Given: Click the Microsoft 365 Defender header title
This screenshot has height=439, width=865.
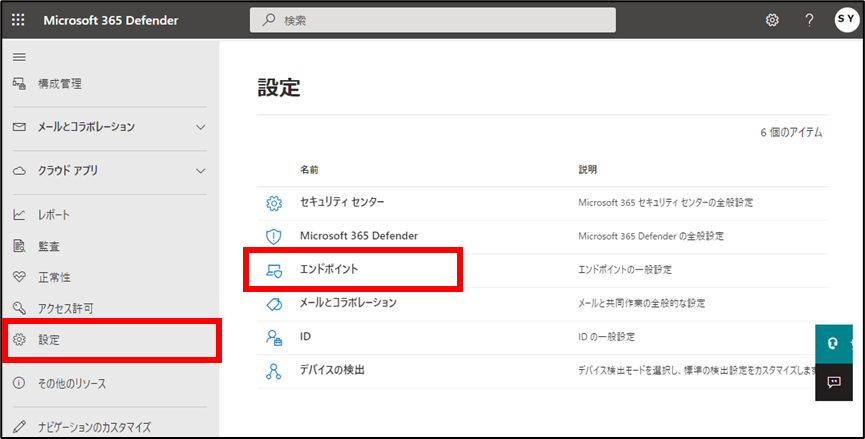Looking at the screenshot, I should pos(111,20).
